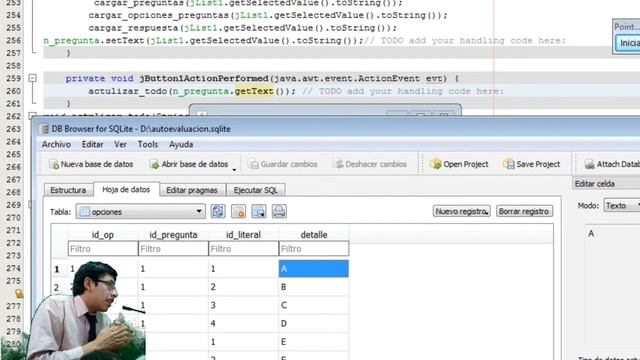Click the print table icon

[279, 211]
